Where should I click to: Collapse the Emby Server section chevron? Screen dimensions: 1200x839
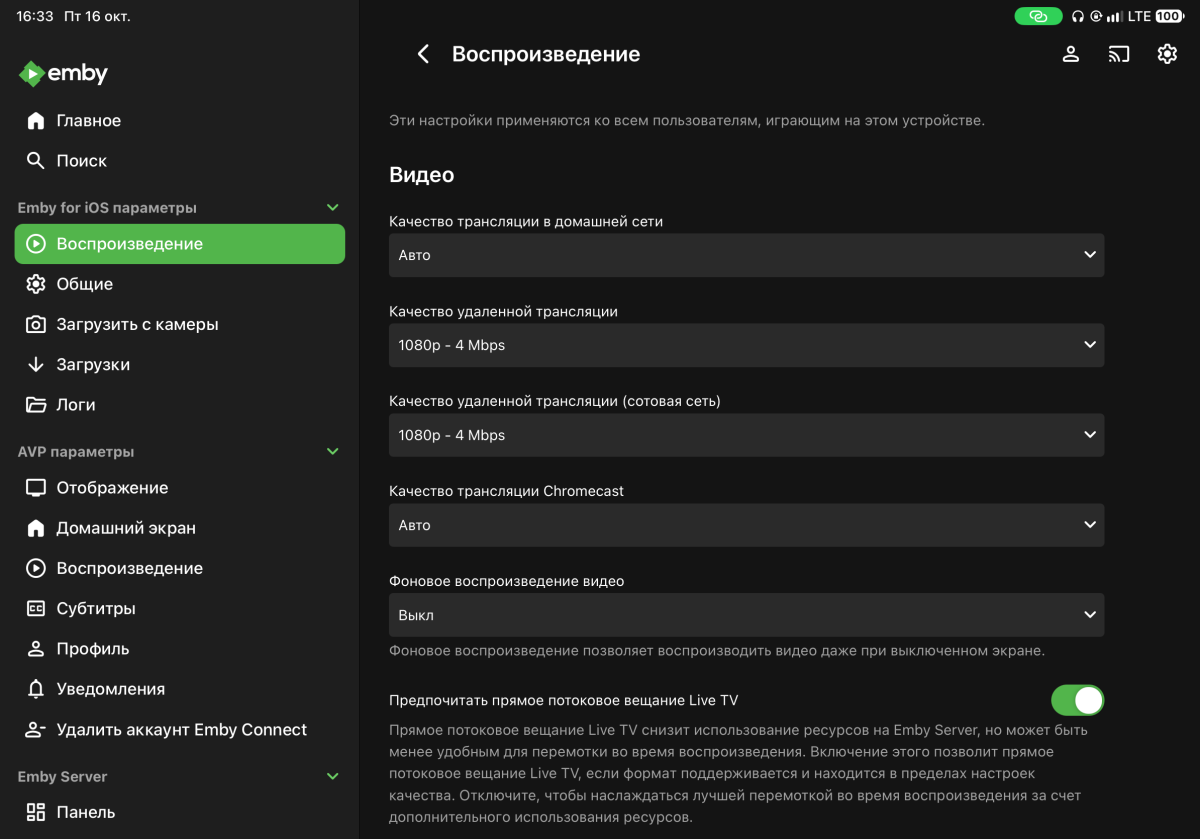333,776
